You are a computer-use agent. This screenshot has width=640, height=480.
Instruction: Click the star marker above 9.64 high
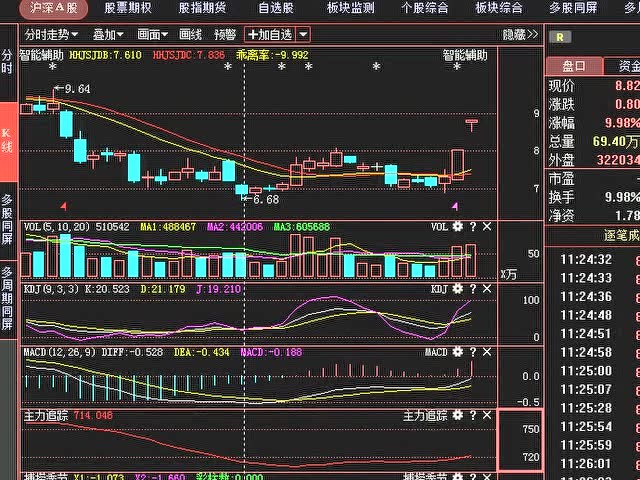(53, 67)
